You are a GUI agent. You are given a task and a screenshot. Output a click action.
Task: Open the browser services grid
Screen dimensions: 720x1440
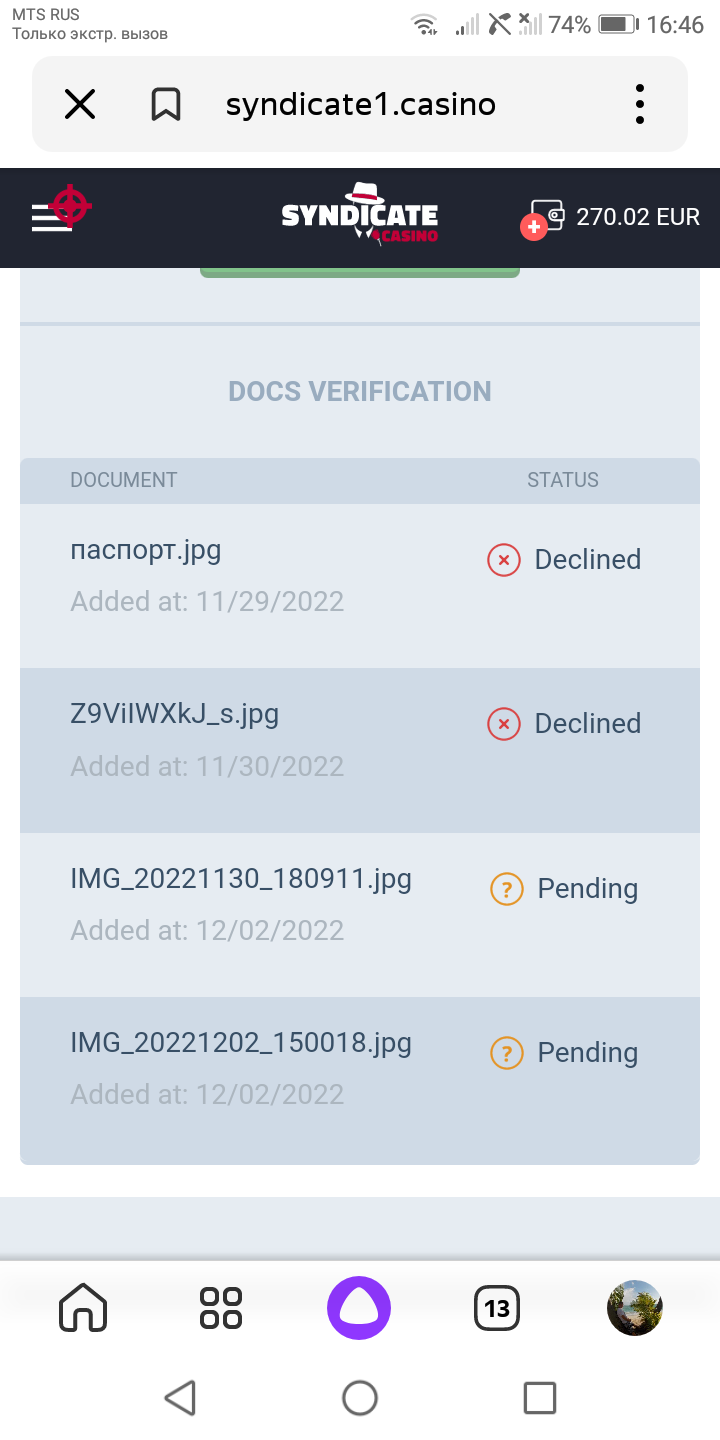pyautogui.click(x=221, y=1308)
